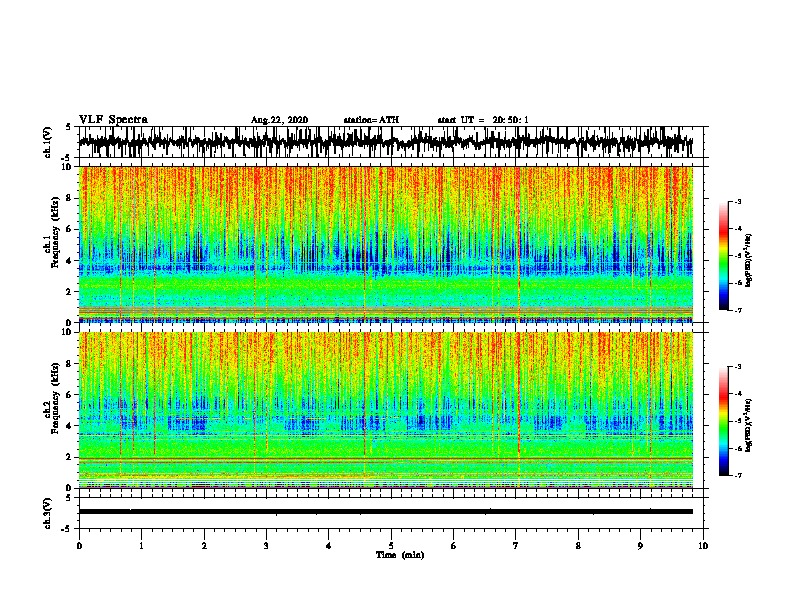The height and width of the screenshot is (612, 792).
Task: Select the date label 'Aug.22, 2020'
Action: pos(279,120)
